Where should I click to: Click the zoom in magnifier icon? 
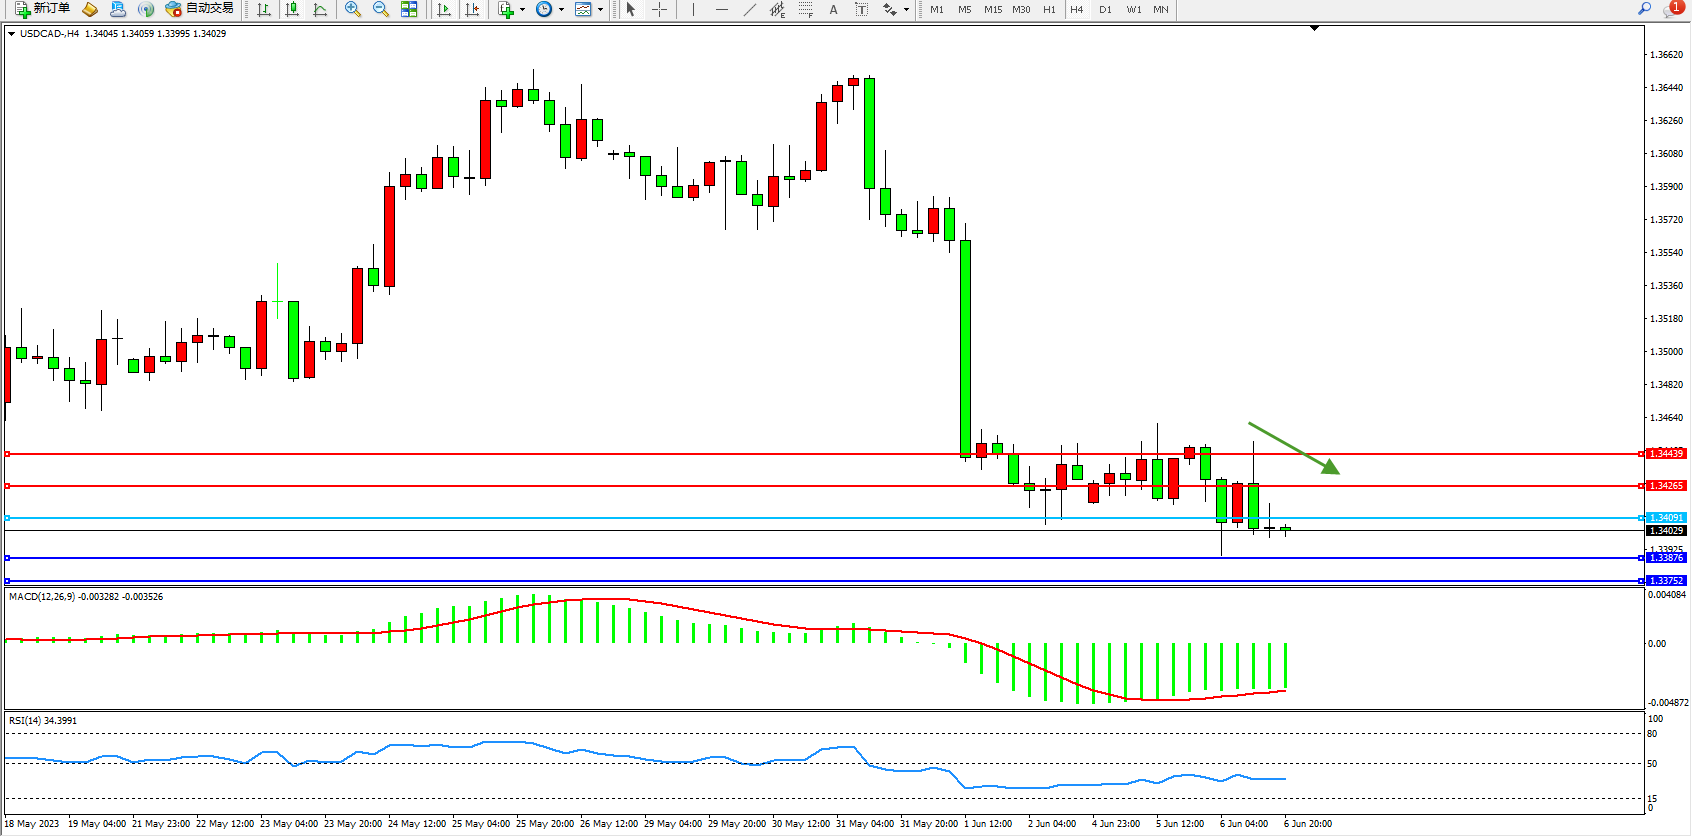[x=352, y=9]
